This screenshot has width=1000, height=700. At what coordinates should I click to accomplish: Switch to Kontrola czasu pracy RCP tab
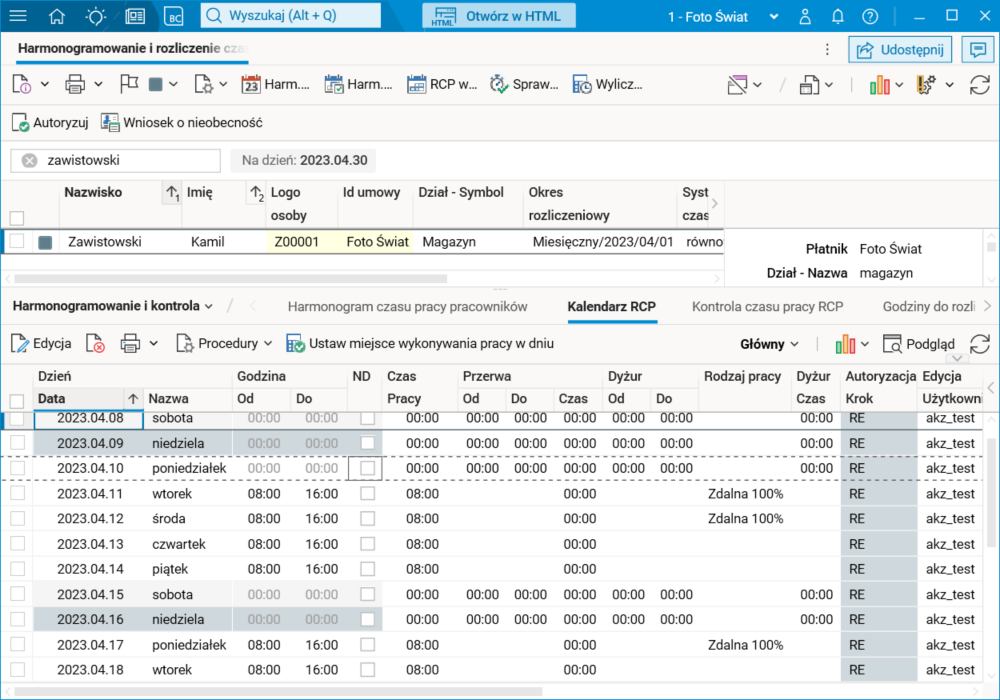point(767,306)
